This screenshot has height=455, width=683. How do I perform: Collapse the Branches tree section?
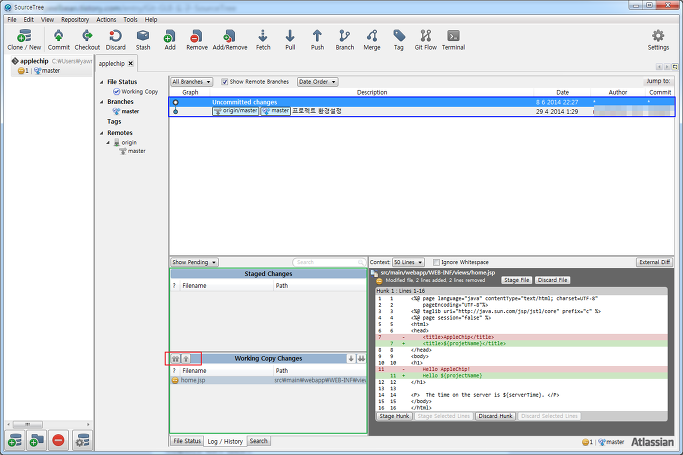point(102,102)
